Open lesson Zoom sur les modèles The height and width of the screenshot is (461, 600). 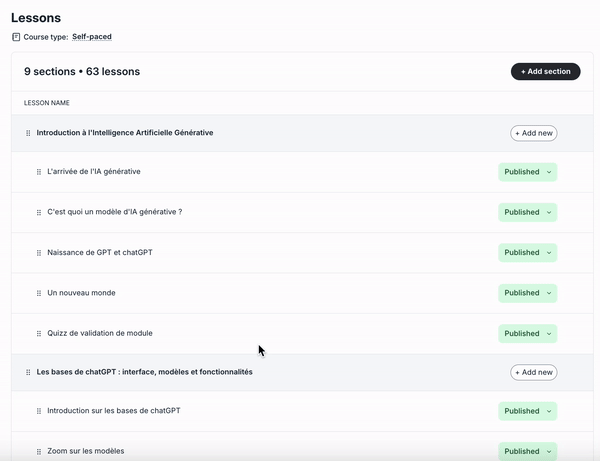point(86,451)
